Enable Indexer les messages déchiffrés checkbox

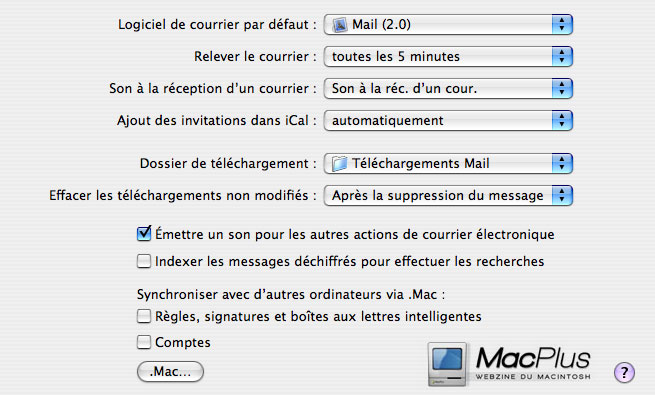tap(144, 261)
